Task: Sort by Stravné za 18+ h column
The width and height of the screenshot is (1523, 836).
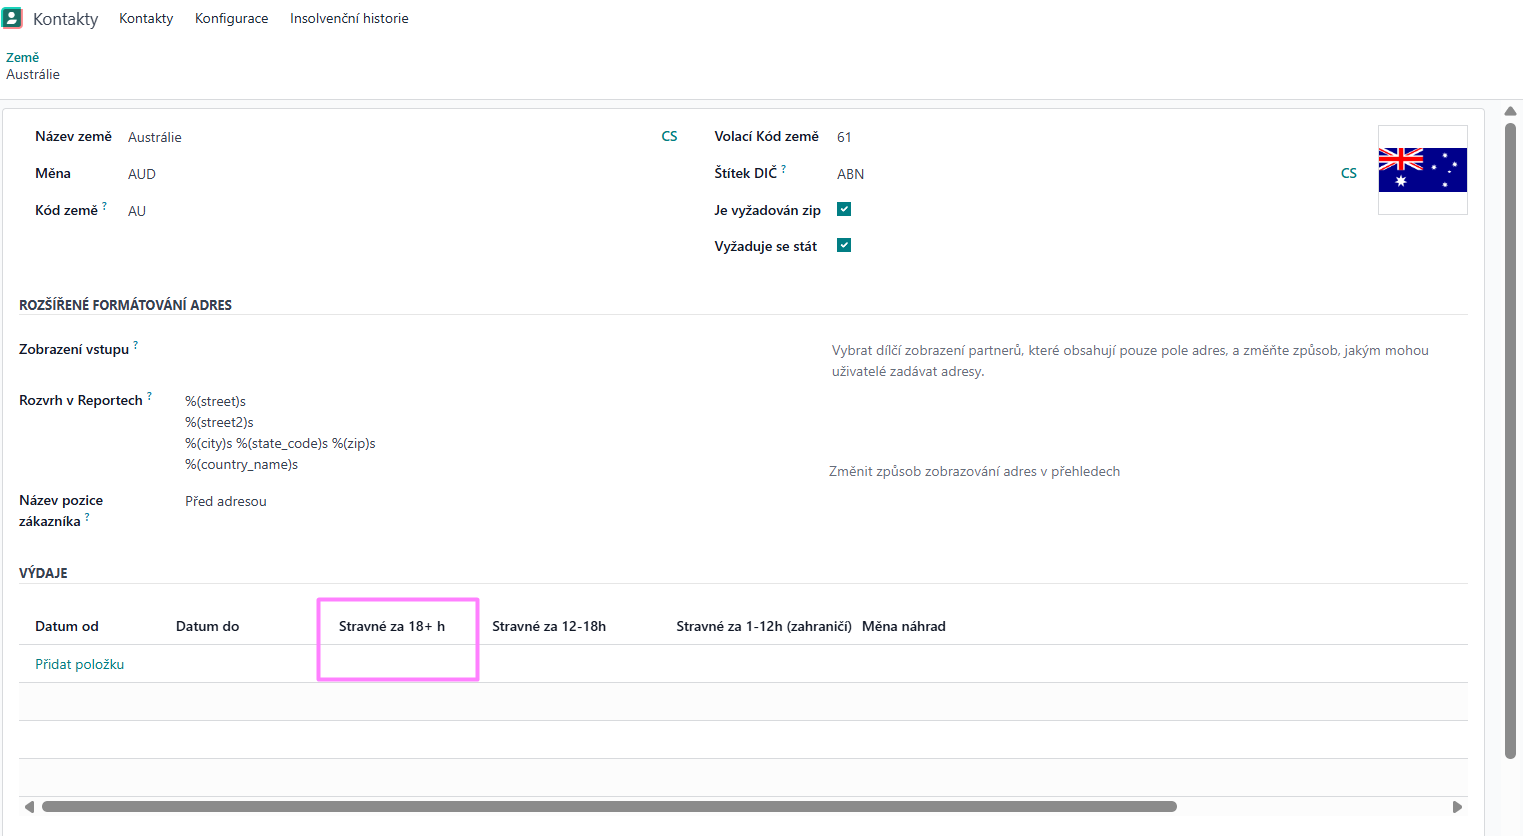Action: point(392,626)
